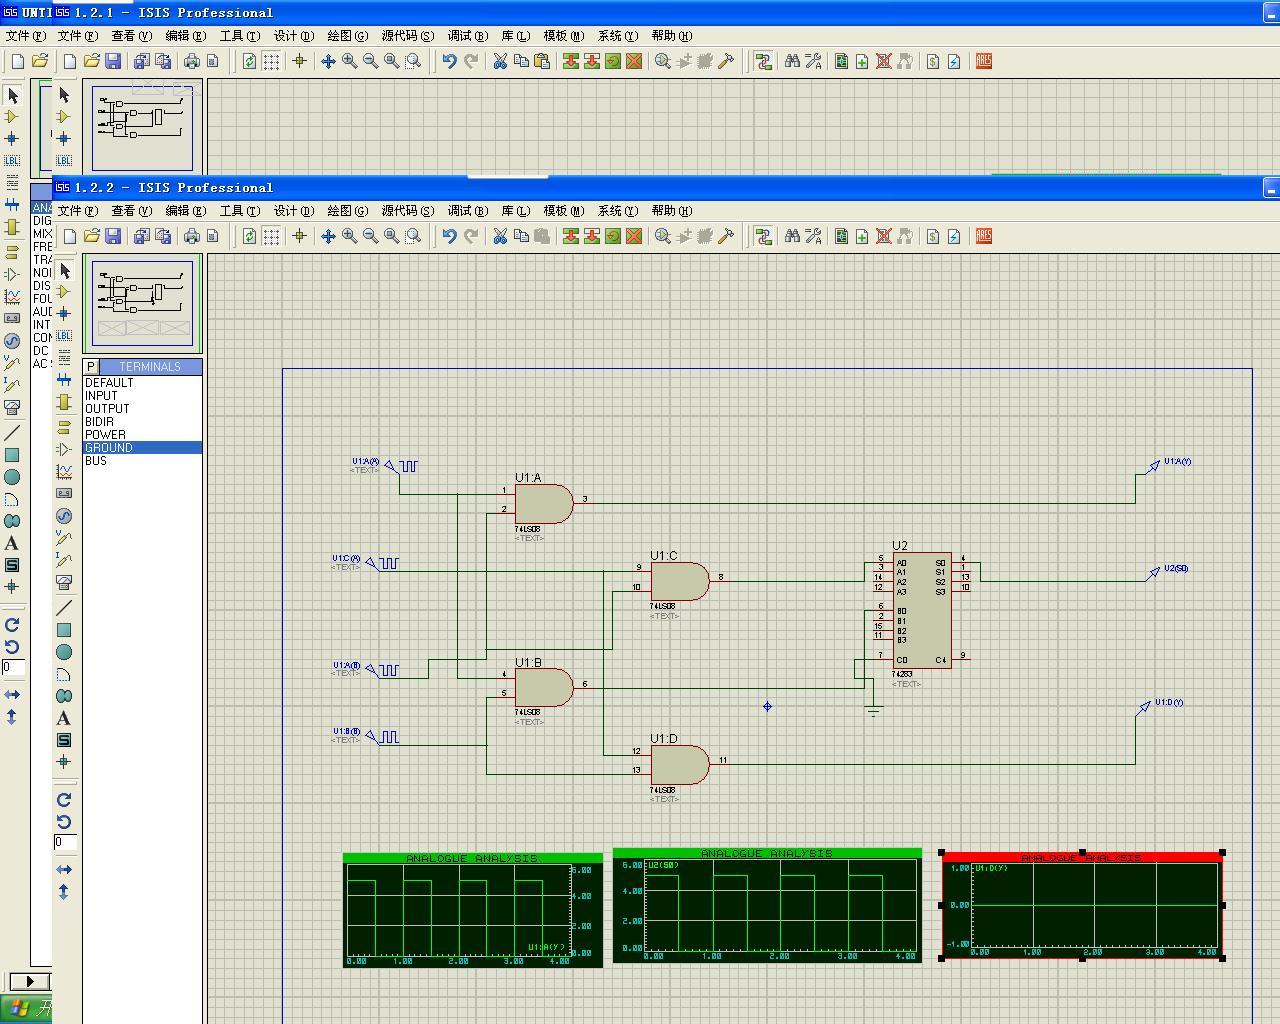This screenshot has height=1024, width=1280.
Task: Open Bill of Materials in 1.2.2 toolbar
Action: tap(933, 236)
